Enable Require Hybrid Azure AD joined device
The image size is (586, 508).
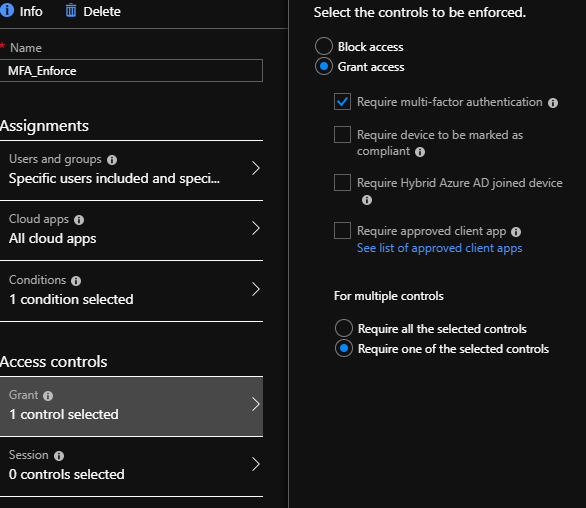point(342,183)
